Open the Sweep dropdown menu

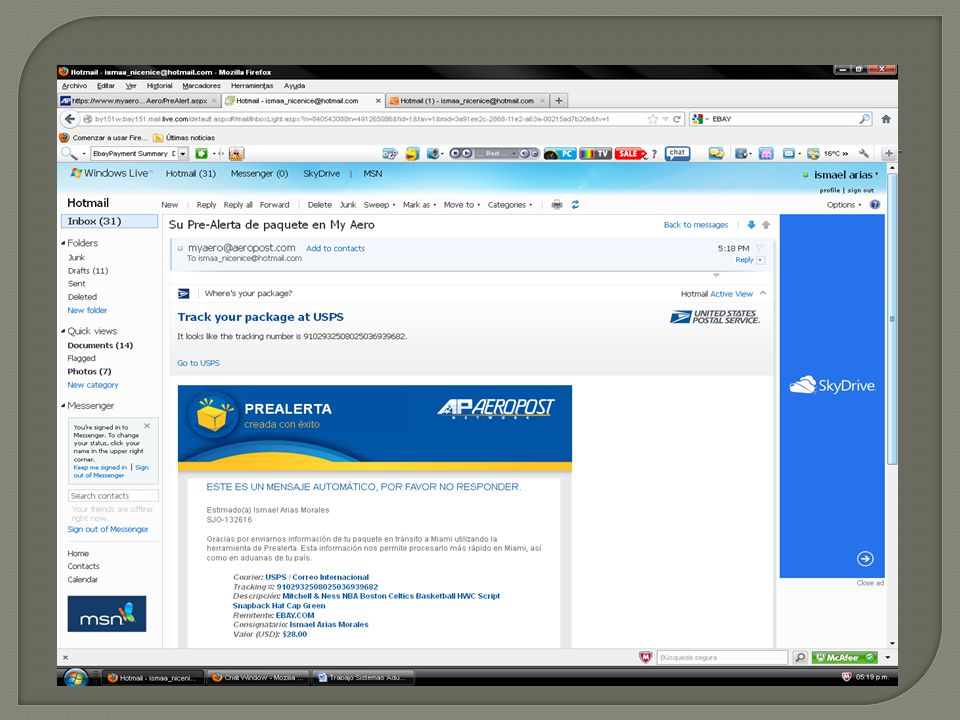click(380, 204)
